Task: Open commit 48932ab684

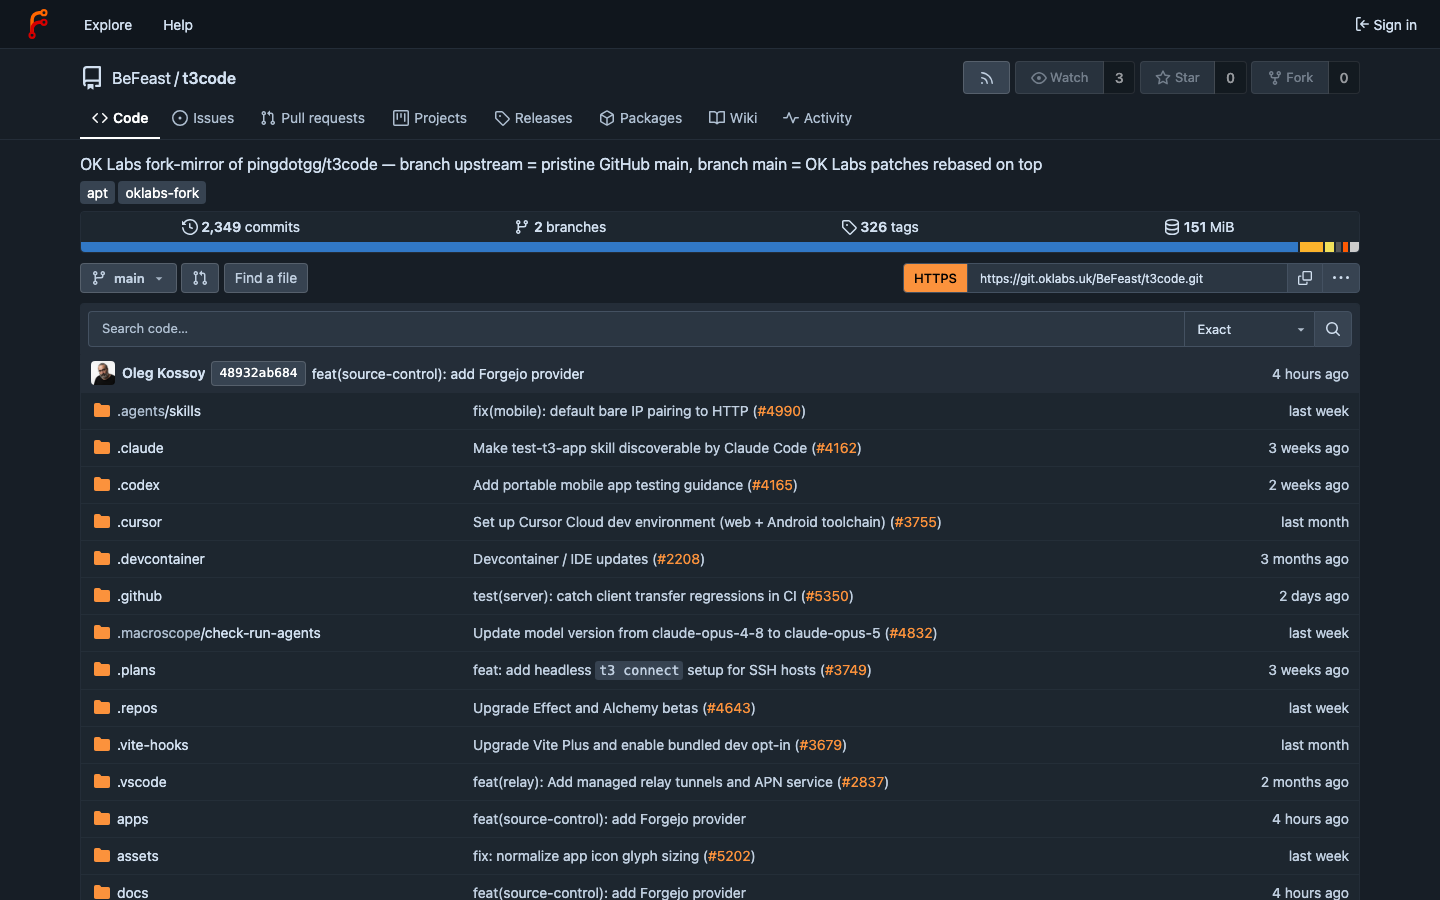Action: 258,373
